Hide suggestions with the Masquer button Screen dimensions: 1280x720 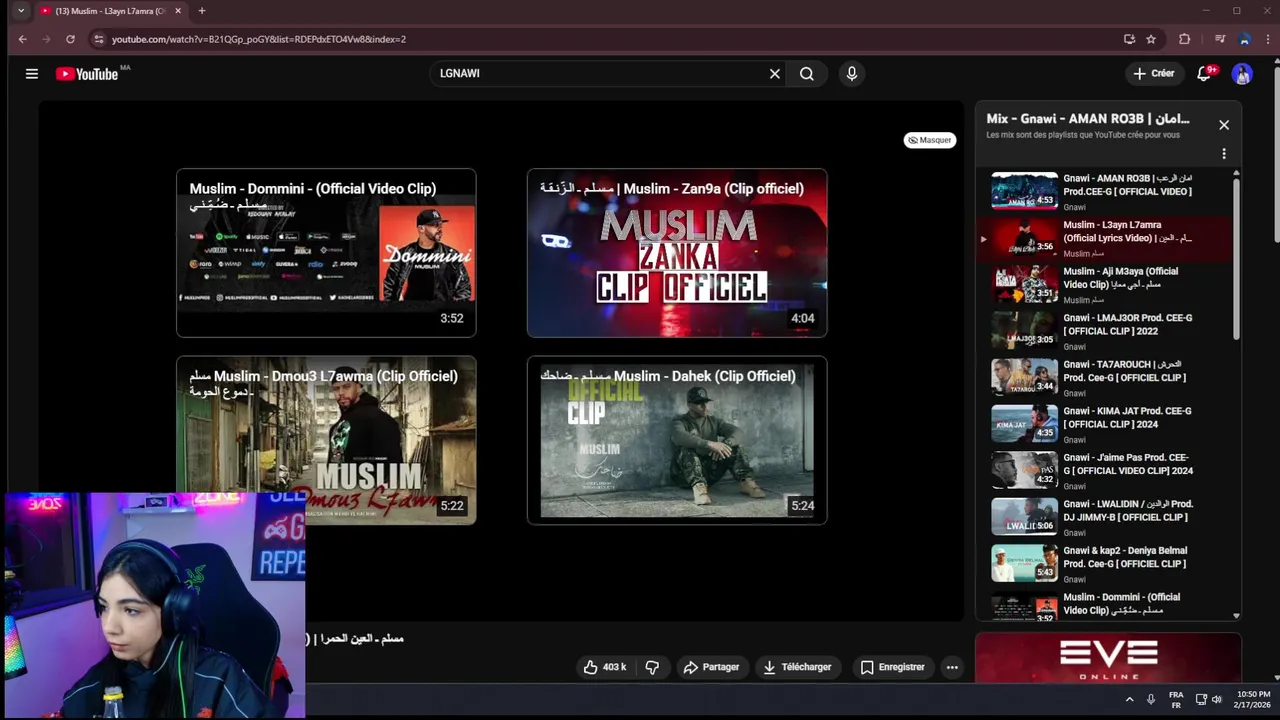930,140
